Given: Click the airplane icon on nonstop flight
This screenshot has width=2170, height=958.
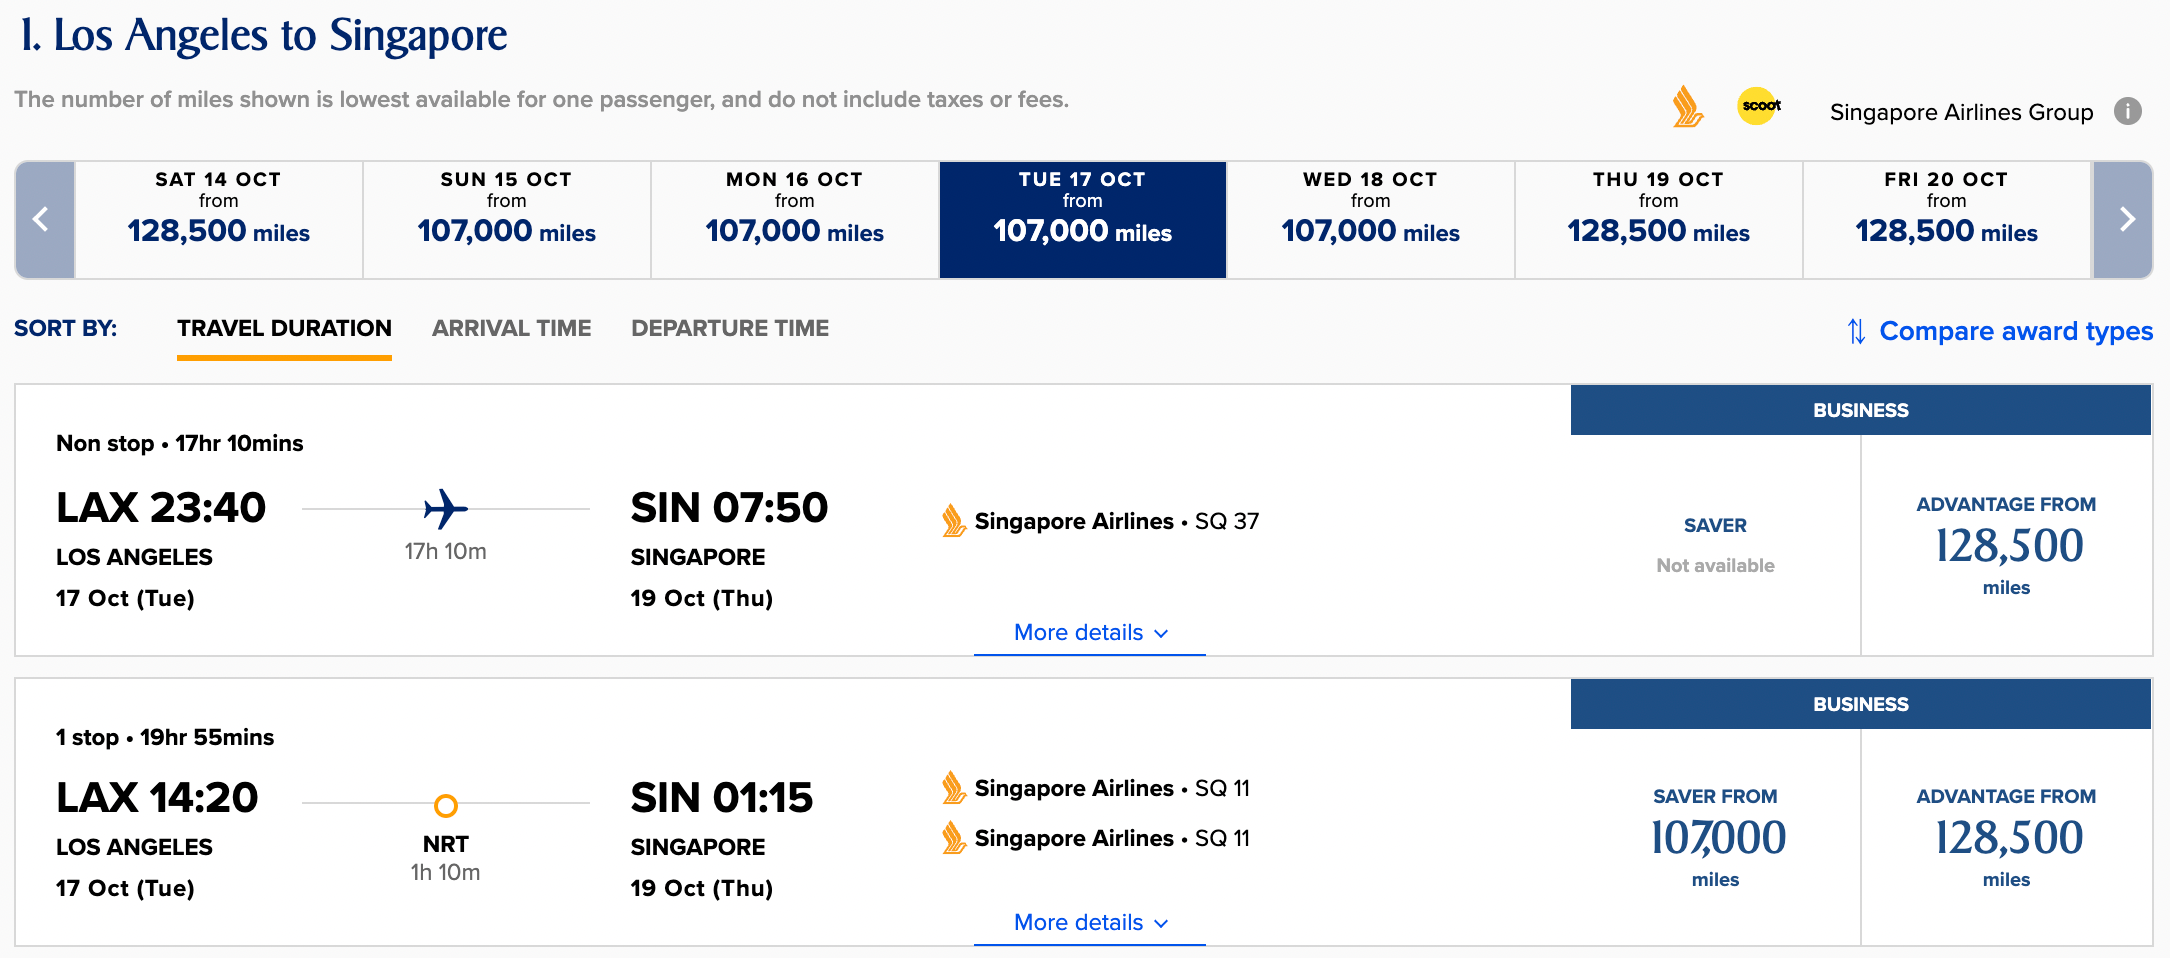Looking at the screenshot, I should pos(446,509).
